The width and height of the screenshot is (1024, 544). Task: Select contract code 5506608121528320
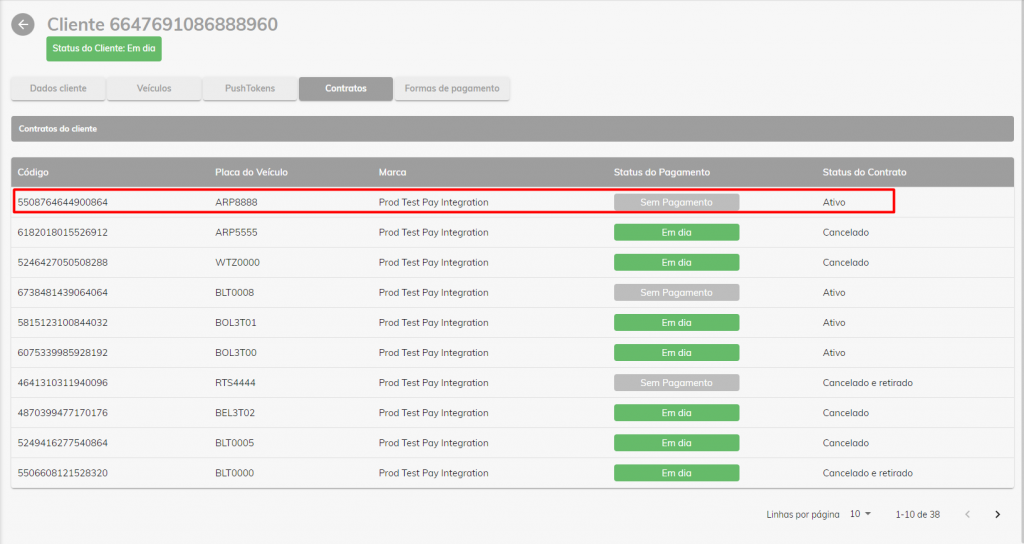[x=63, y=473]
